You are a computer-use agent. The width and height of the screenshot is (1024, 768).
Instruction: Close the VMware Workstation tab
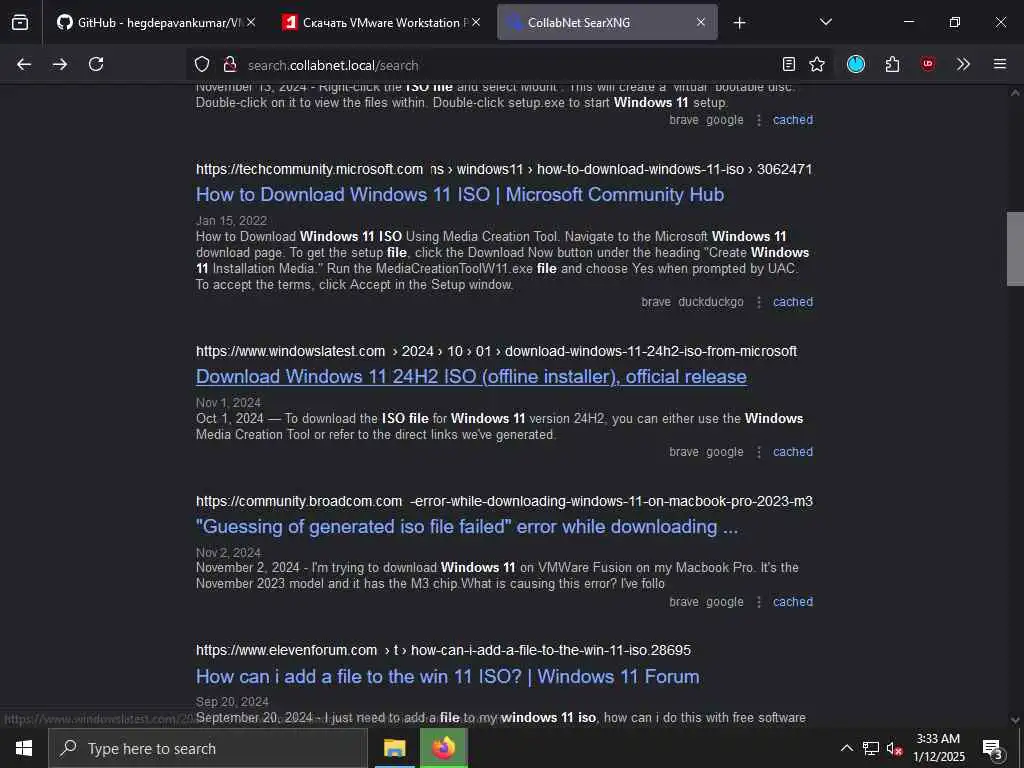(x=476, y=22)
